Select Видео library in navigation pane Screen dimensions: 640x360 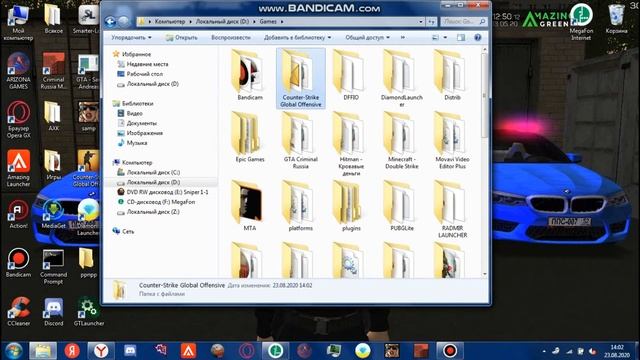click(x=130, y=113)
